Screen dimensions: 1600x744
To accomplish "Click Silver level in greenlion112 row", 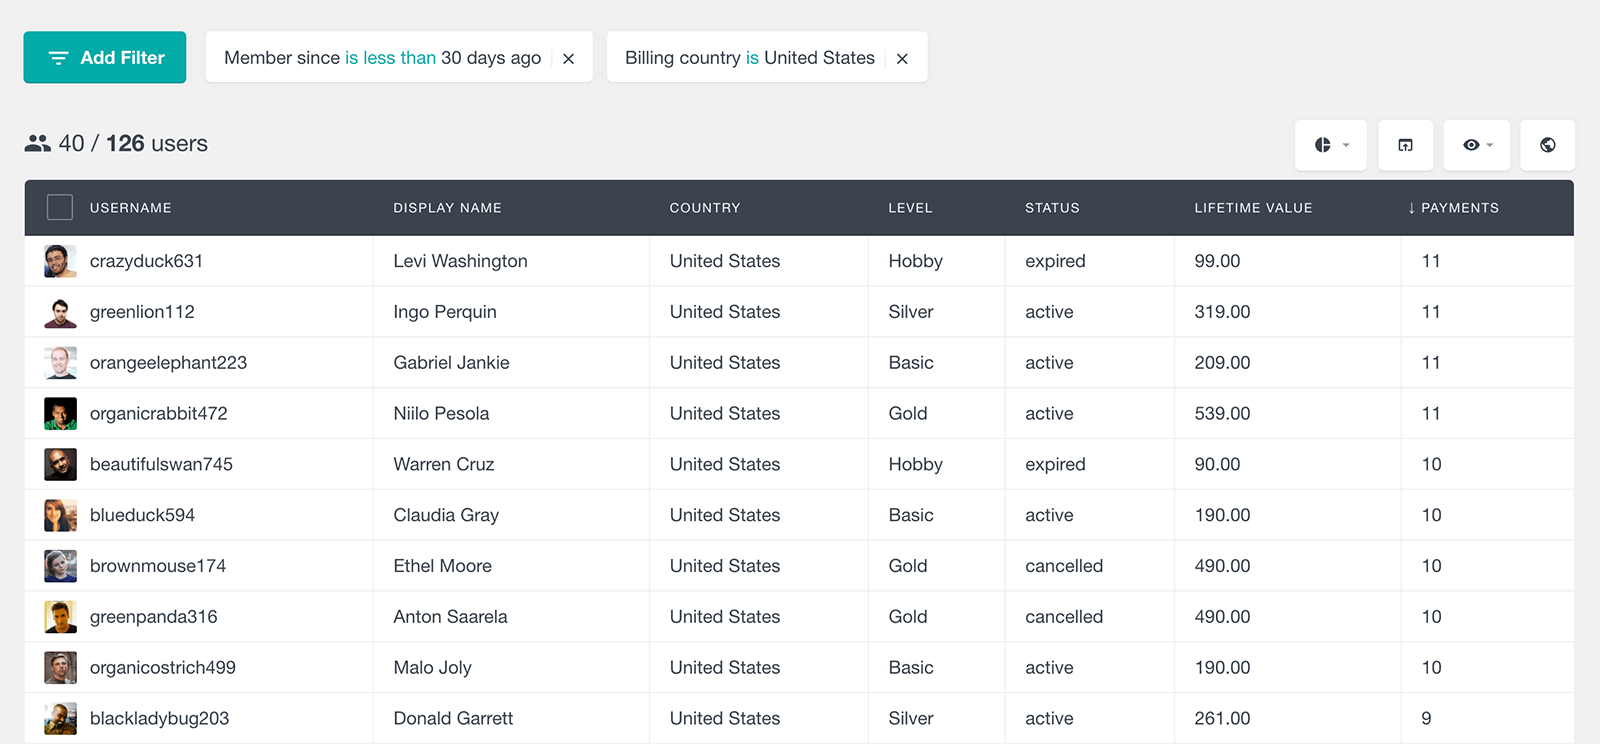I will point(911,312).
